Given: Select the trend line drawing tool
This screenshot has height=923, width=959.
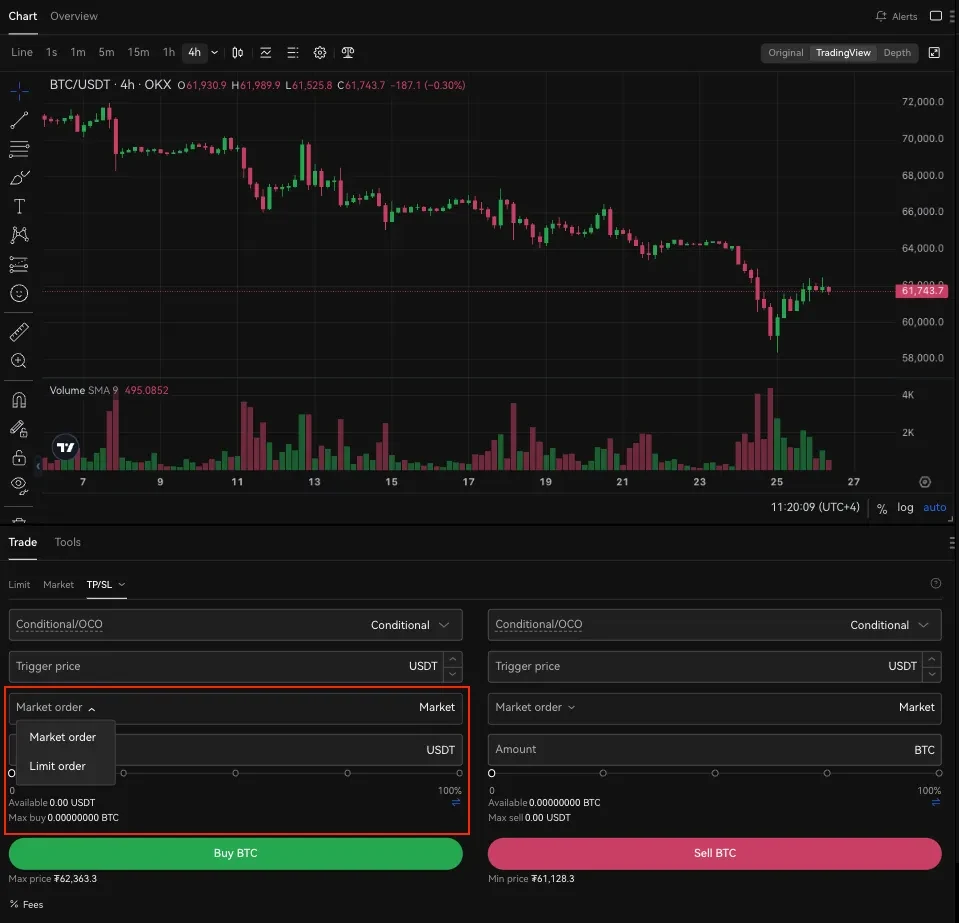Looking at the screenshot, I should click(x=19, y=120).
